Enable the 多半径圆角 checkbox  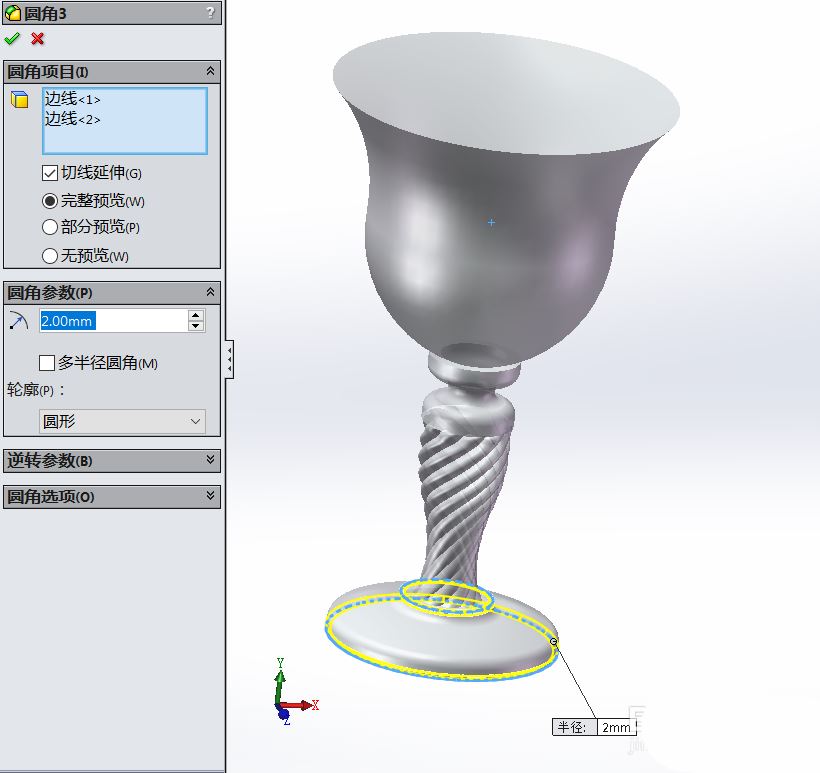47,363
